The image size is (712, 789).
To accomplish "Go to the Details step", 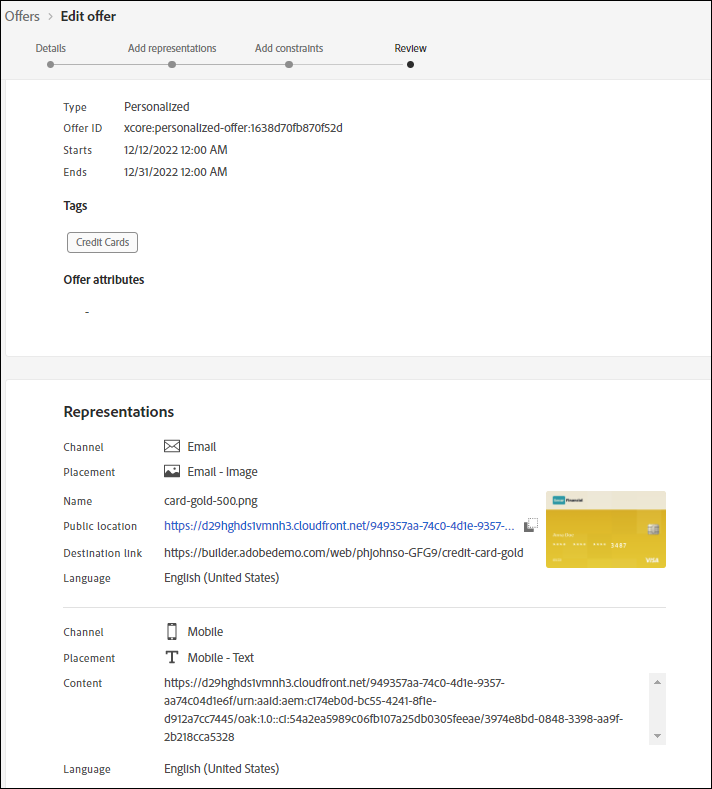I will 50,48.
